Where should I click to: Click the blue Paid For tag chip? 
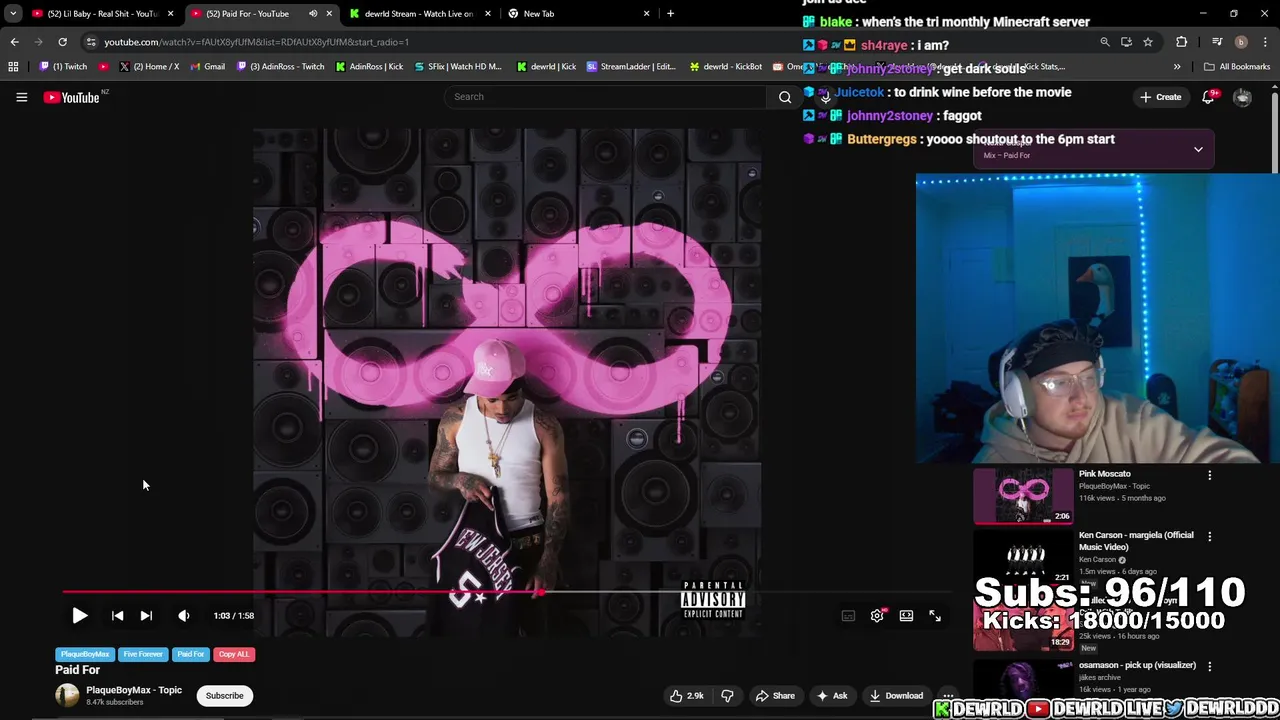click(190, 654)
